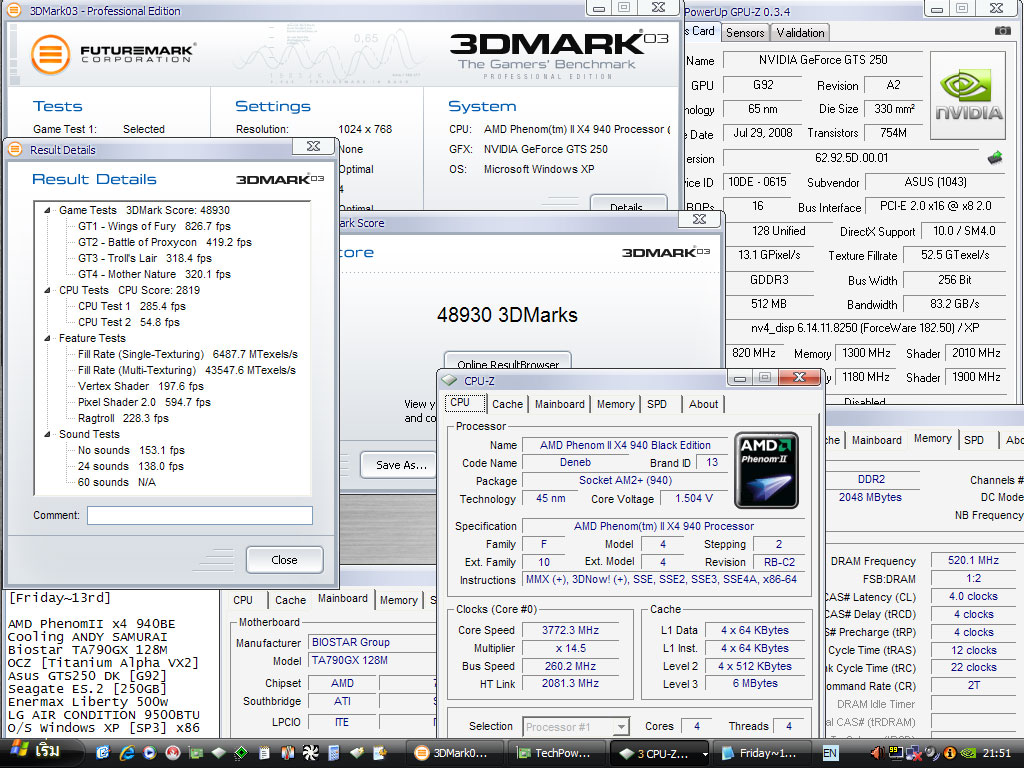The image size is (1024, 768).
Task: Click Mainboard tab in the CPU-Z Memory window
Action: (x=876, y=440)
